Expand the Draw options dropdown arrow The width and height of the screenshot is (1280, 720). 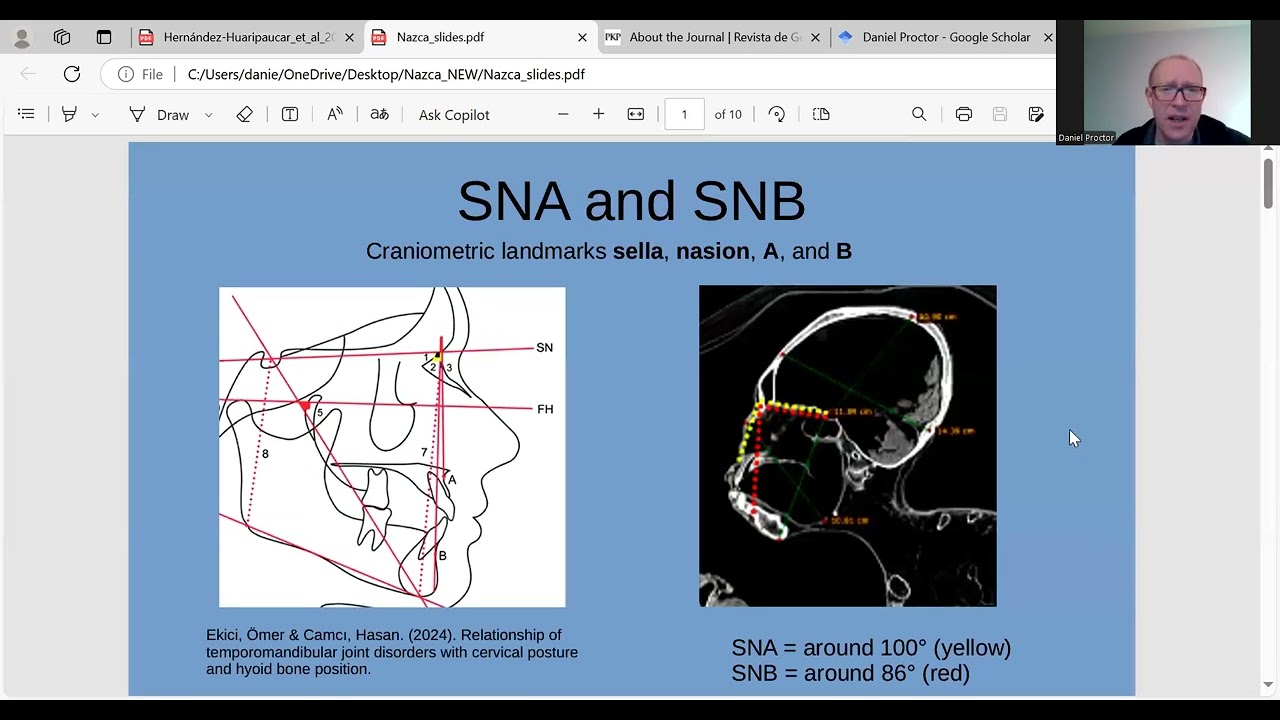tap(208, 115)
